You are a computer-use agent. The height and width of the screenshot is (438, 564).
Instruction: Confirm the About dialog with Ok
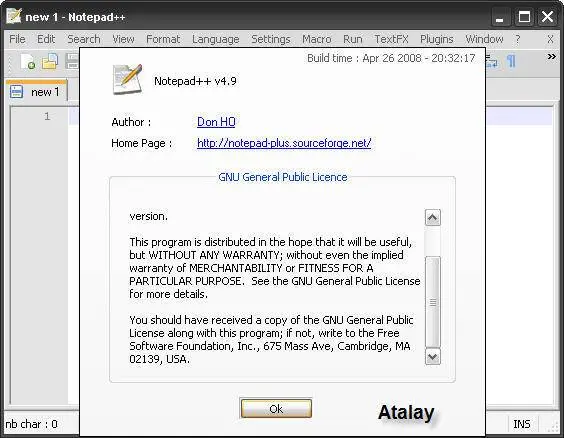[276, 409]
